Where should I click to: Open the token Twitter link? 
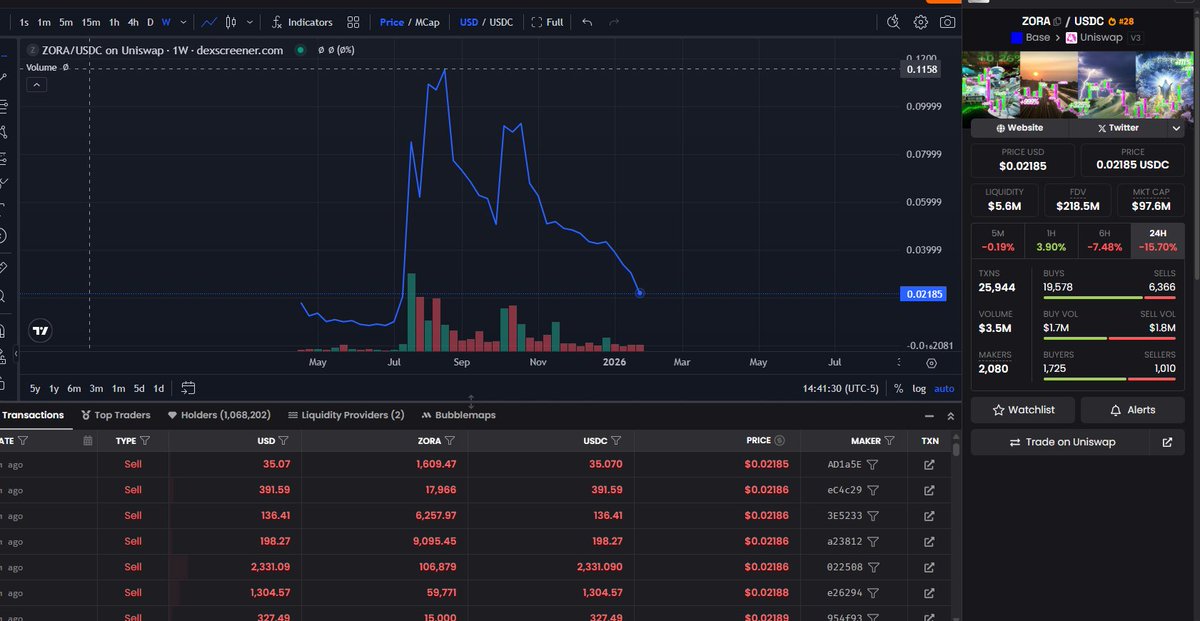click(x=1117, y=128)
